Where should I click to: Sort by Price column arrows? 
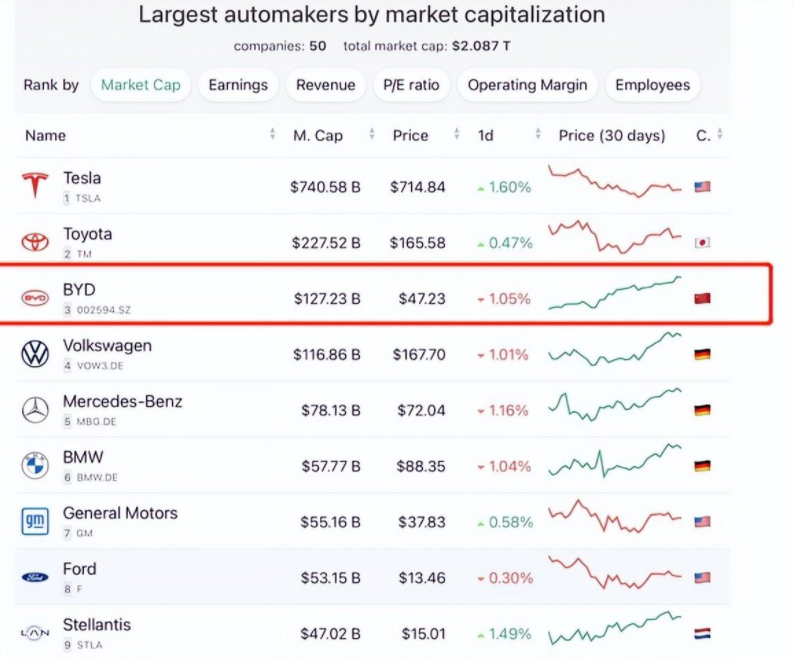point(456,135)
